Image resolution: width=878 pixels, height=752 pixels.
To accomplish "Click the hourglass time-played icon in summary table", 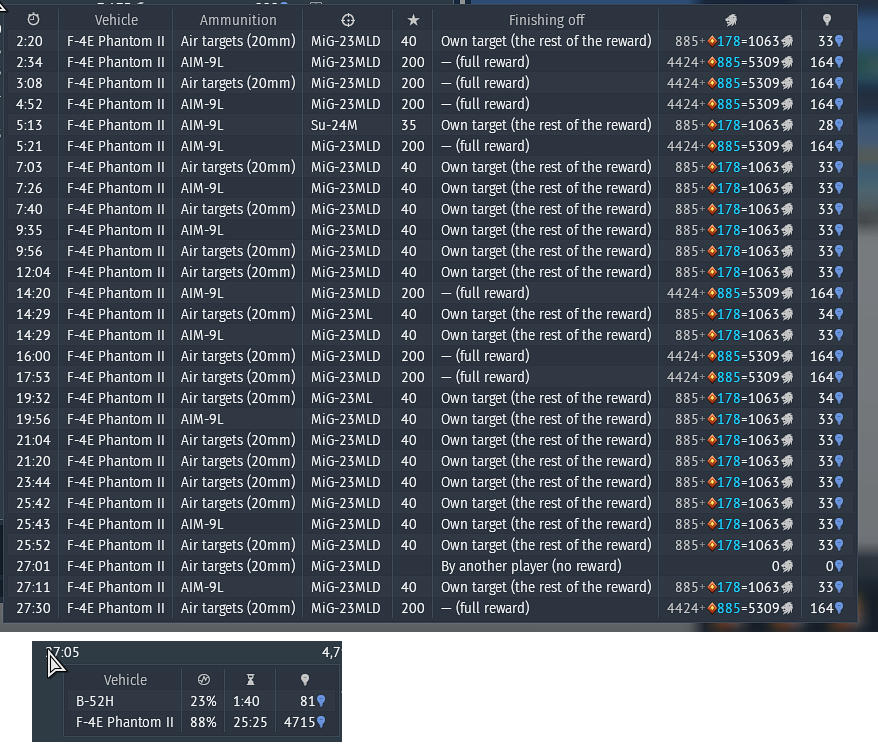I will [250, 679].
